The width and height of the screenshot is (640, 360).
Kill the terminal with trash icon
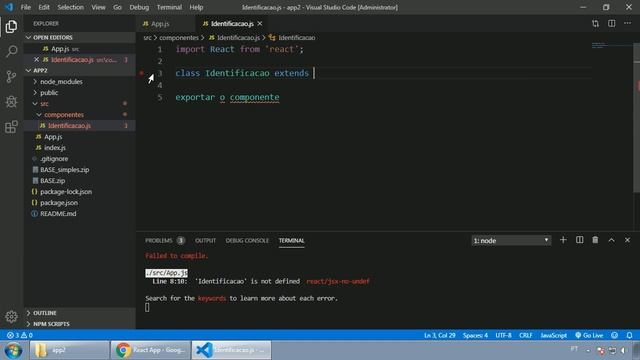[596, 240]
